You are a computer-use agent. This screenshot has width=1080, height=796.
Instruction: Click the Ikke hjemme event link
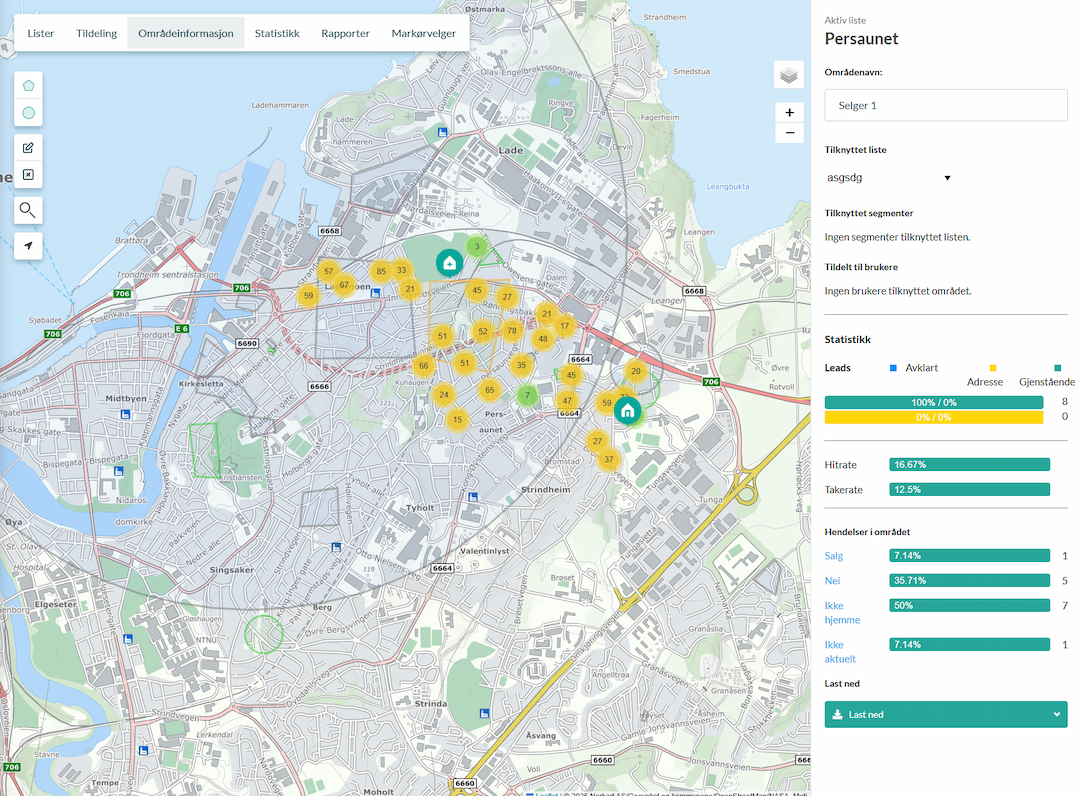[842, 612]
